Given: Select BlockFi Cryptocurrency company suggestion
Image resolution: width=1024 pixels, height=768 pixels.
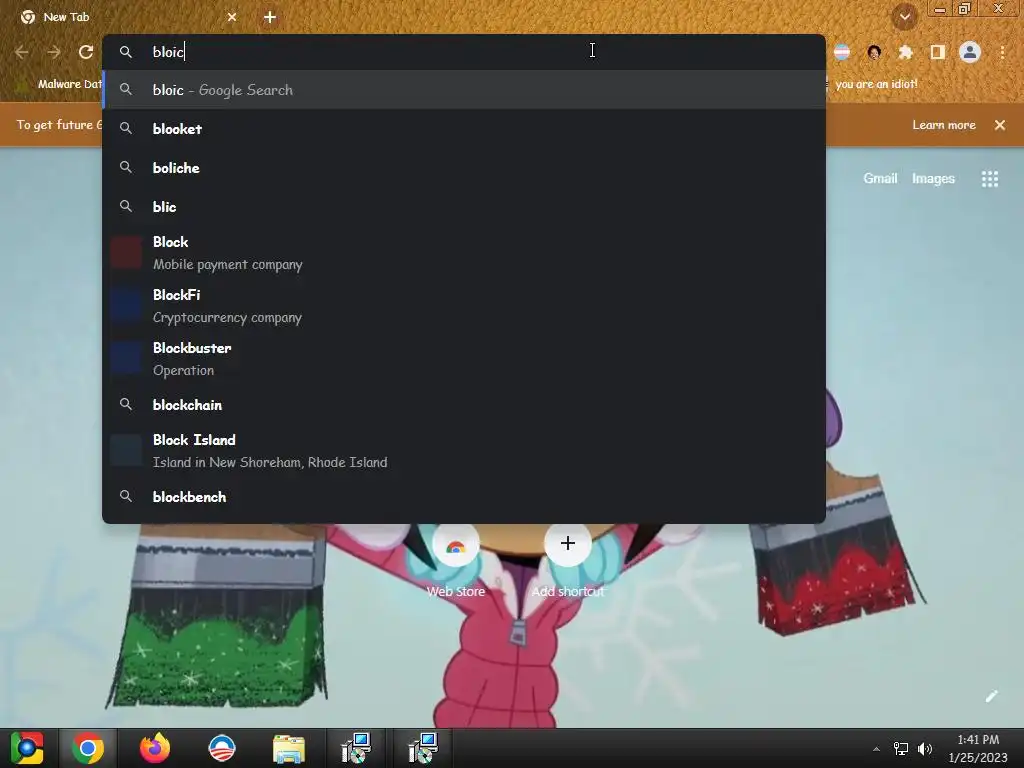Looking at the screenshot, I should coord(464,306).
